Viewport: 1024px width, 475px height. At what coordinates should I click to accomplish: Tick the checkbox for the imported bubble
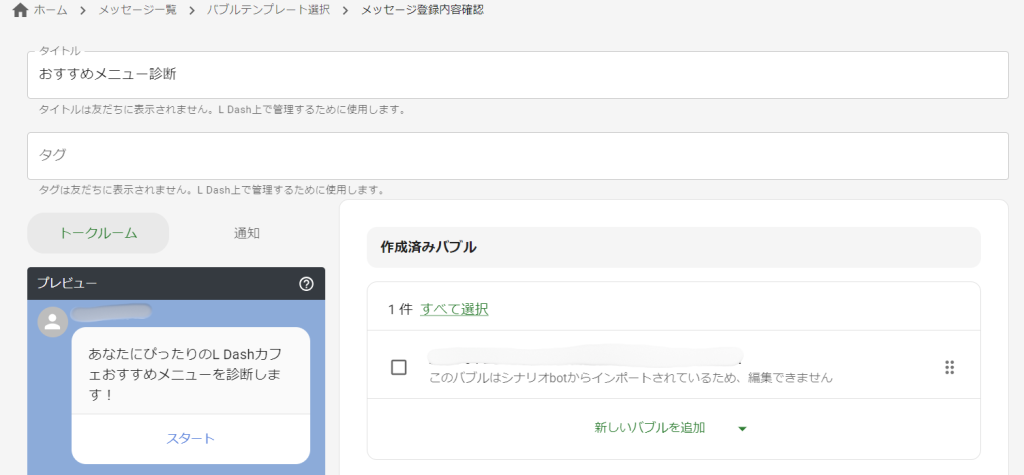pyautogui.click(x=399, y=367)
